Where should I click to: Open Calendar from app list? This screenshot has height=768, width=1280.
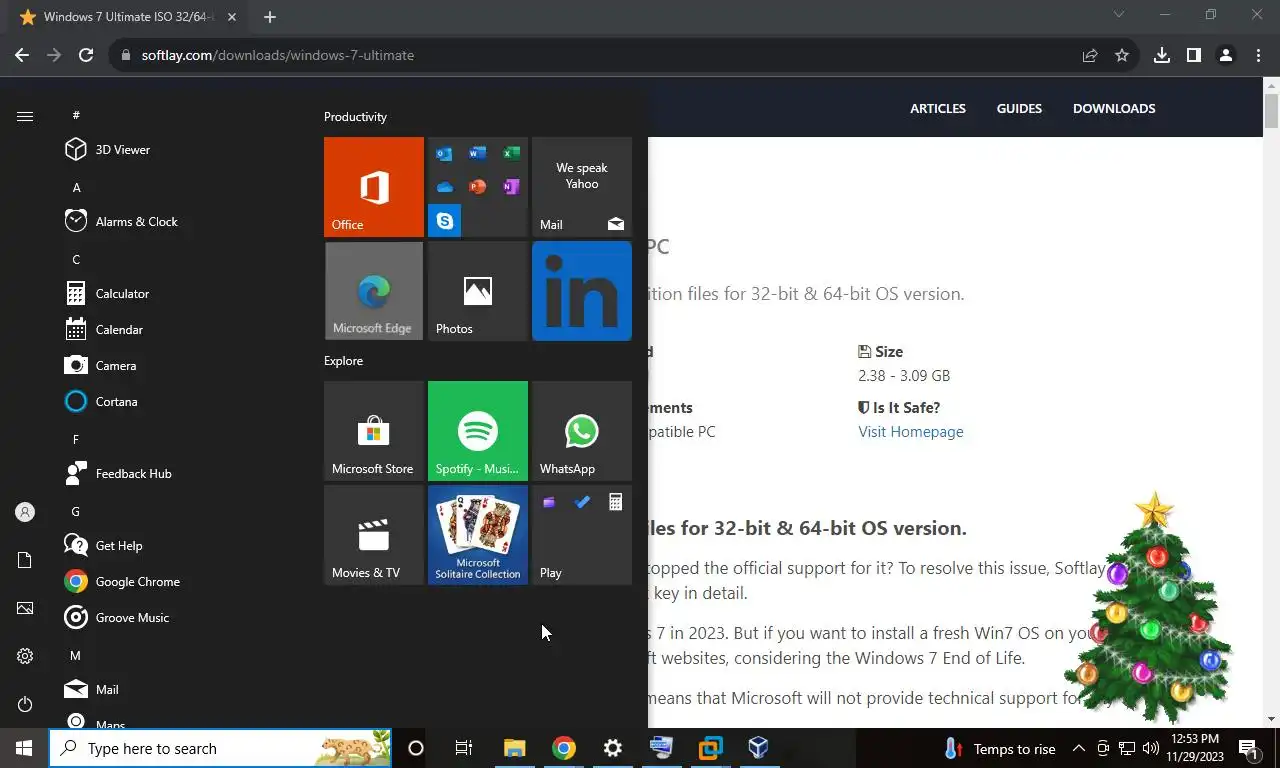pyautogui.click(x=184, y=330)
